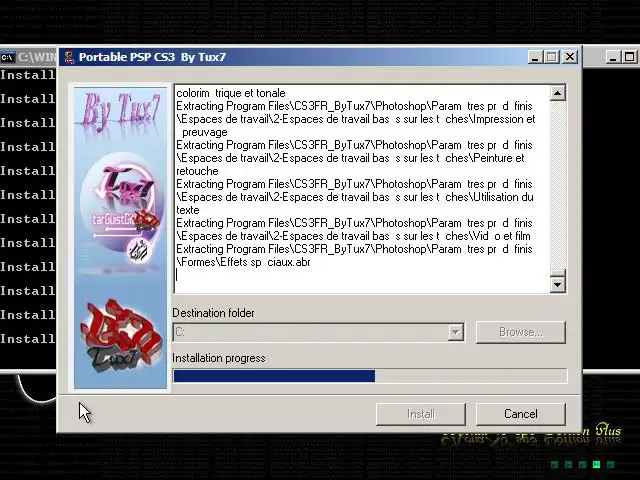Click the 'Installation progress' label
Viewport: 640px width, 480px height.
click(219, 358)
